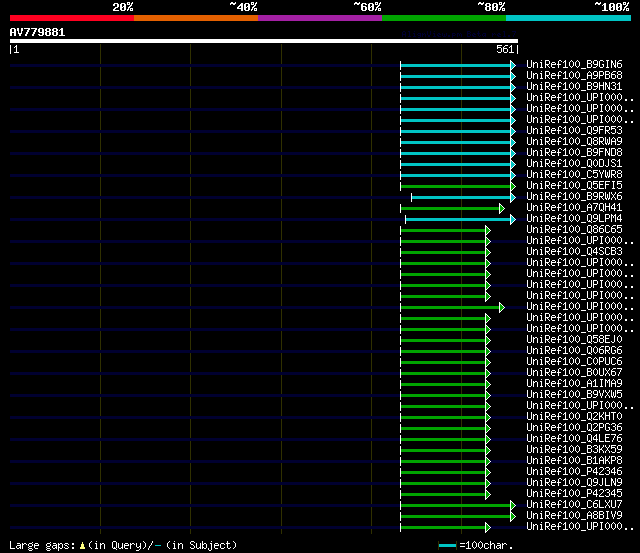Click the Large gaps legend text

(42, 546)
